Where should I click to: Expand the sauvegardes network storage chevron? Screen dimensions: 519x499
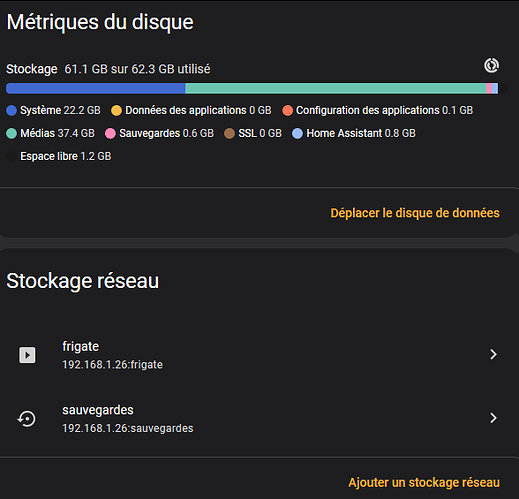point(493,418)
